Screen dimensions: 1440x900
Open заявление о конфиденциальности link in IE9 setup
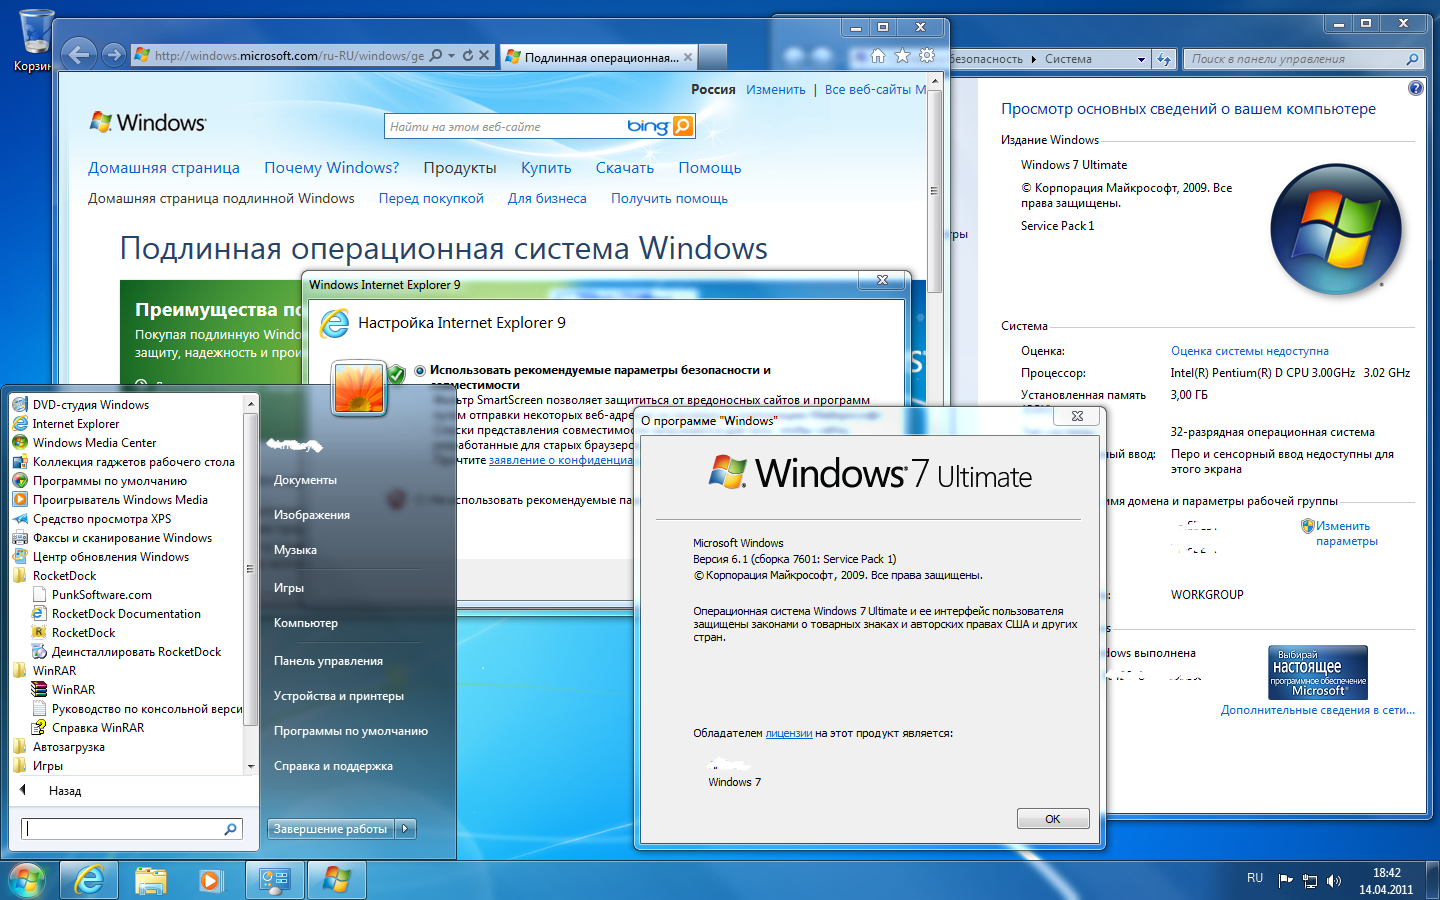tap(560, 460)
